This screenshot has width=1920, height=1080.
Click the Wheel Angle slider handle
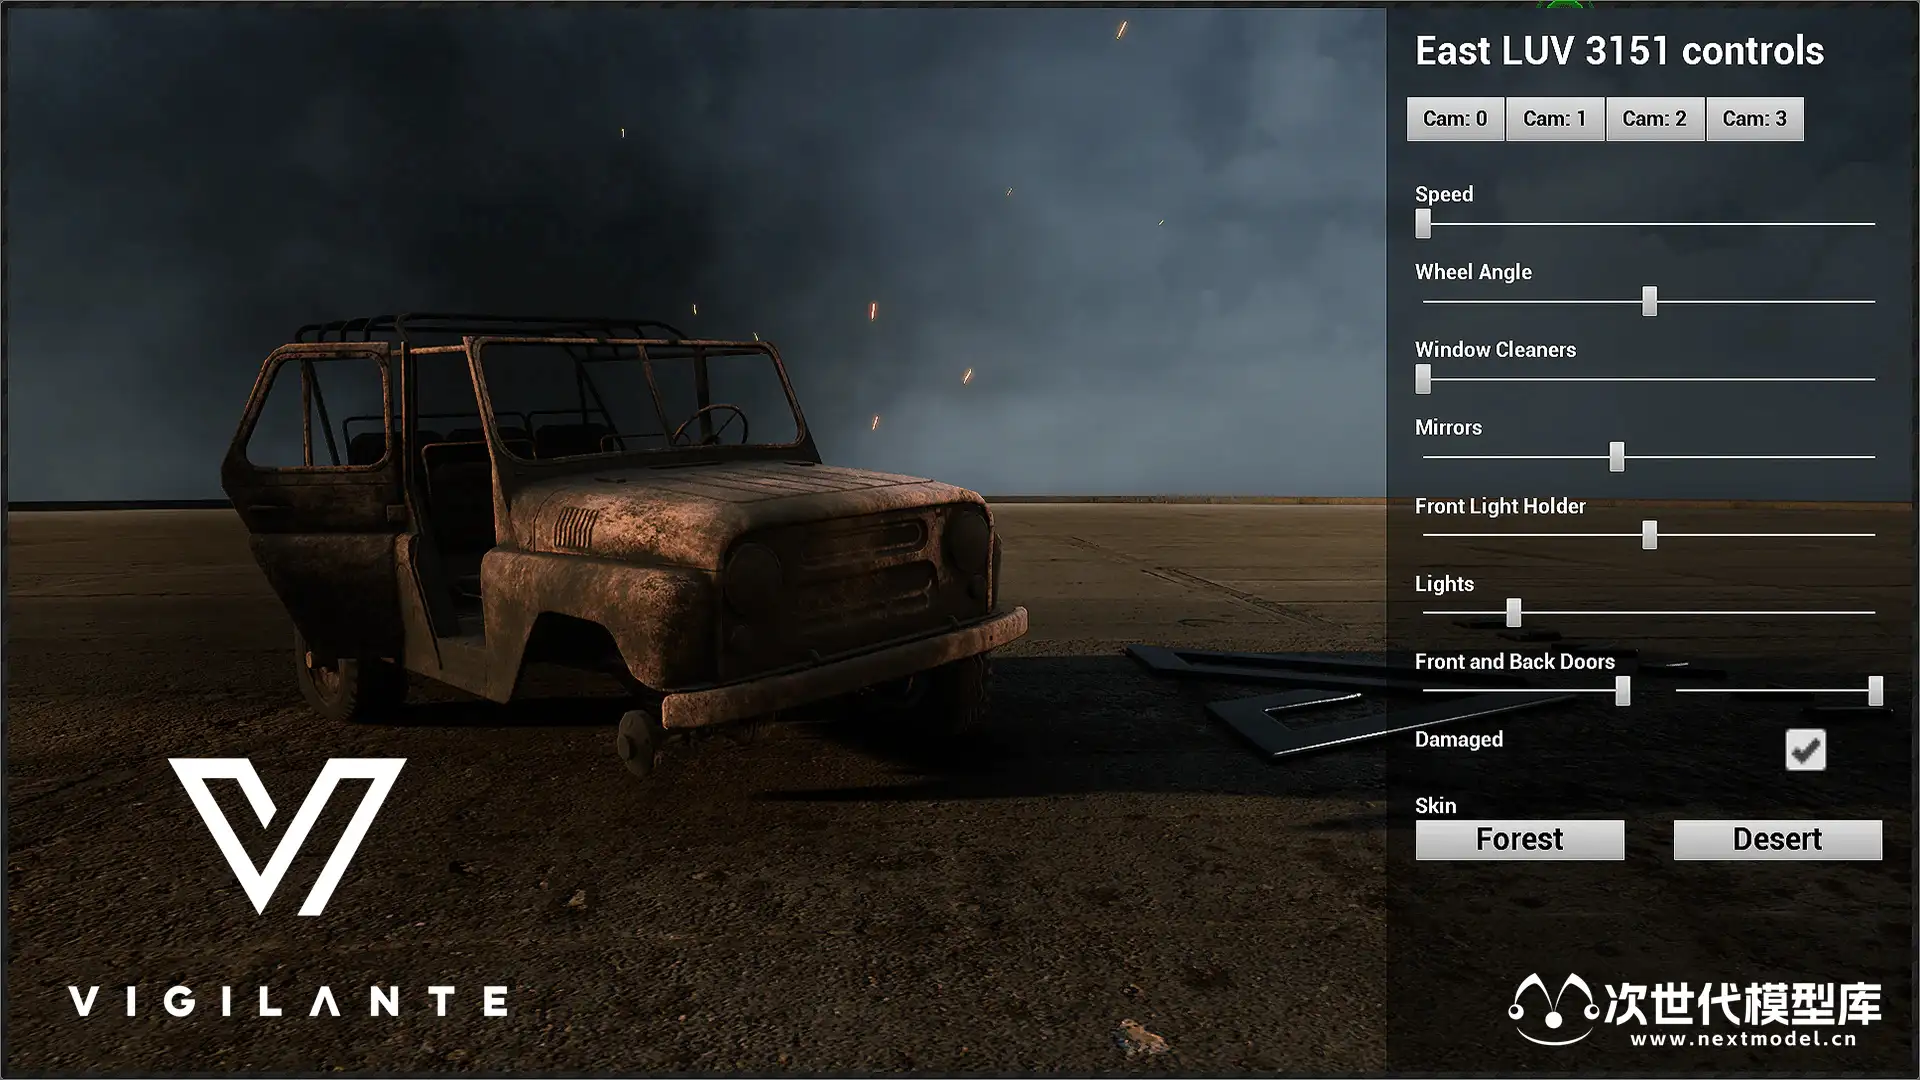(x=1649, y=301)
